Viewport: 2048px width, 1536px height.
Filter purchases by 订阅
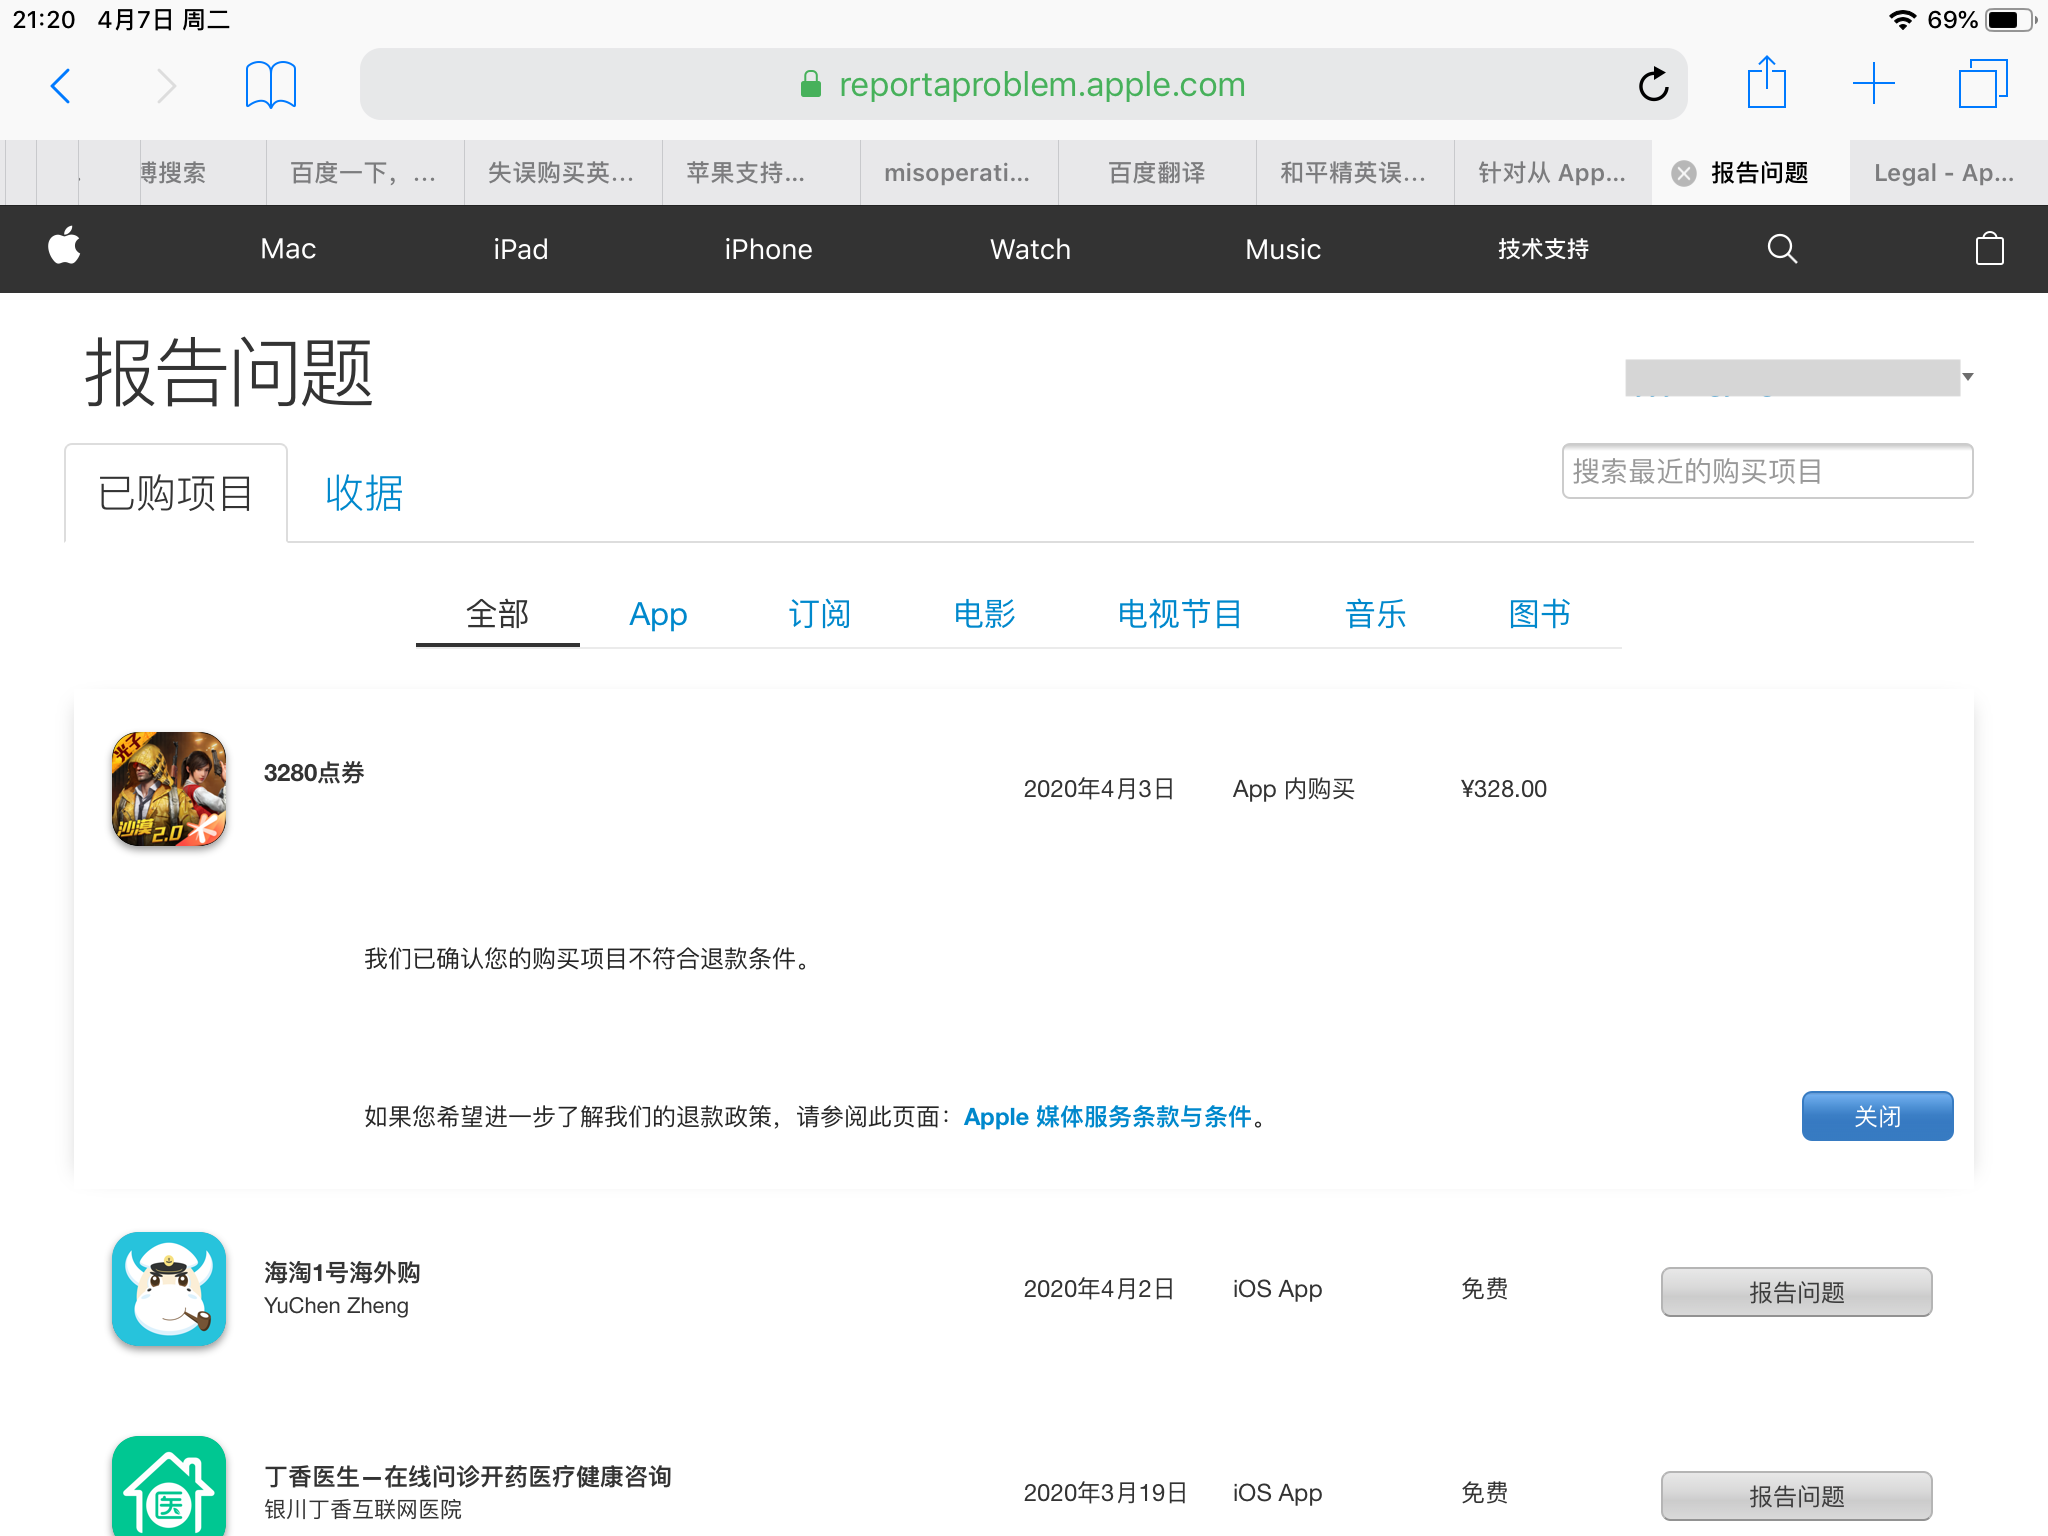(x=819, y=614)
